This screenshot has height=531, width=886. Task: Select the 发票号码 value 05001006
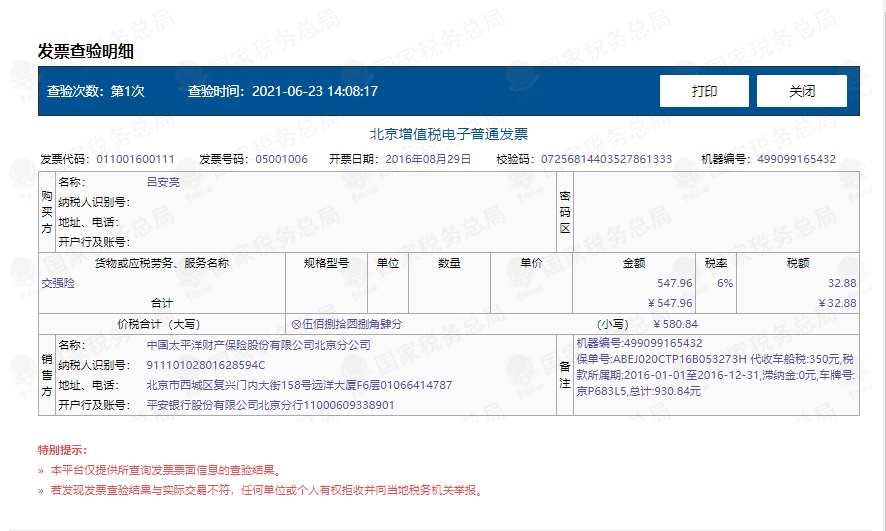tap(281, 159)
